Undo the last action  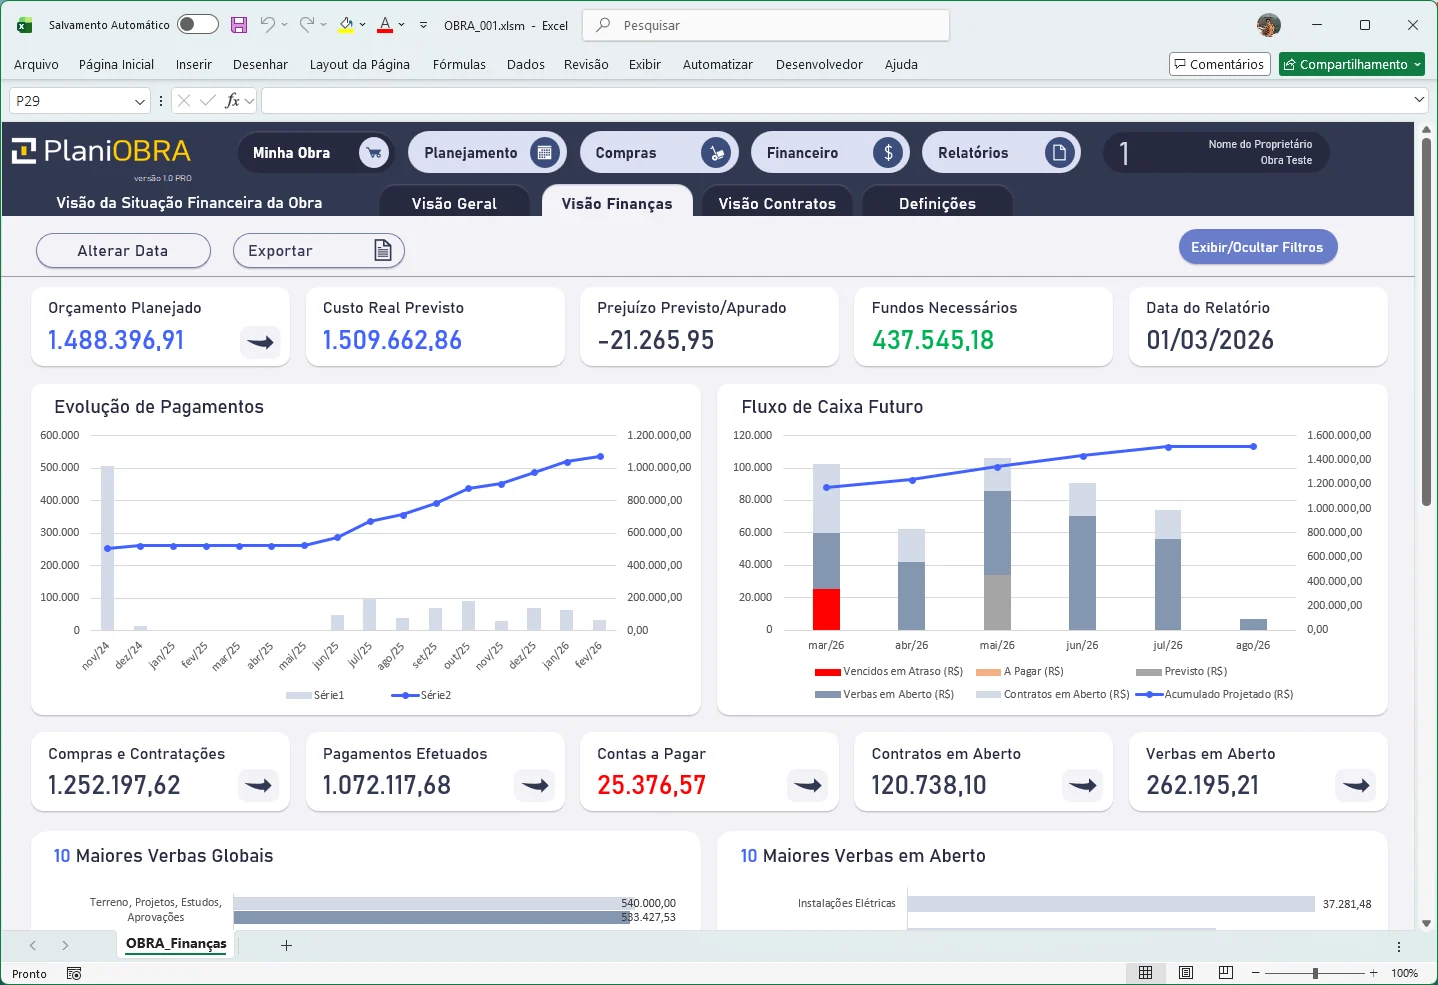pos(267,24)
